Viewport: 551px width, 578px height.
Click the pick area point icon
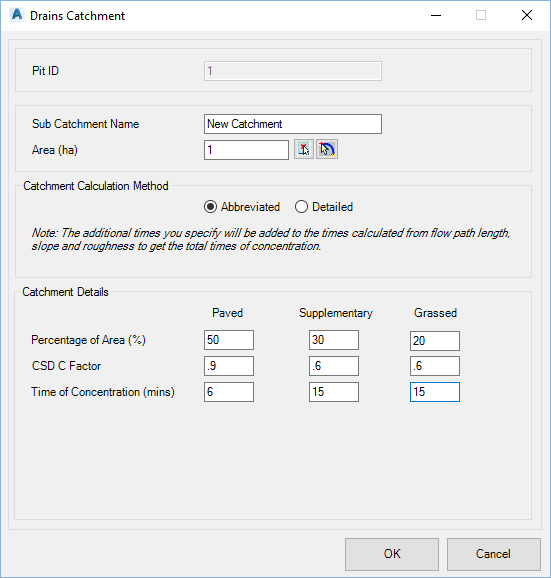tap(304, 149)
